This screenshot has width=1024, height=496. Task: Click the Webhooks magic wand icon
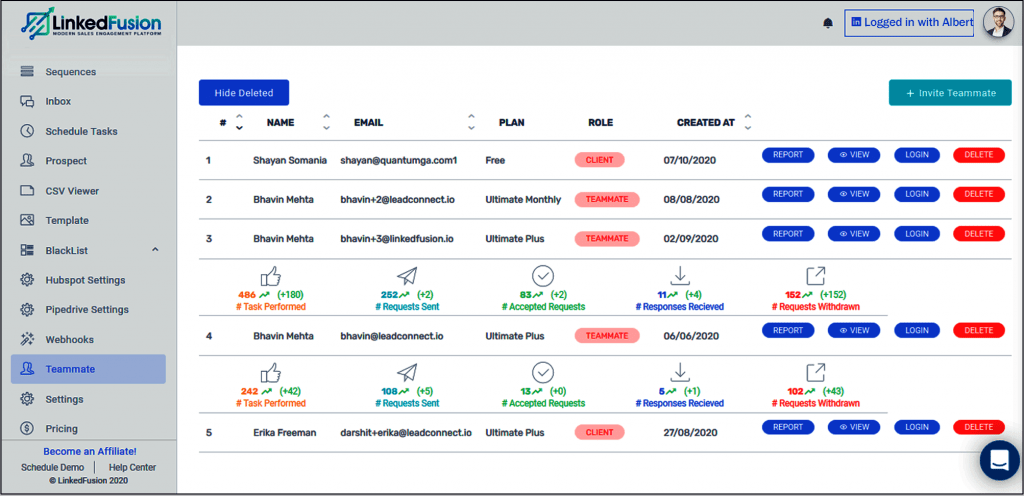tap(27, 339)
